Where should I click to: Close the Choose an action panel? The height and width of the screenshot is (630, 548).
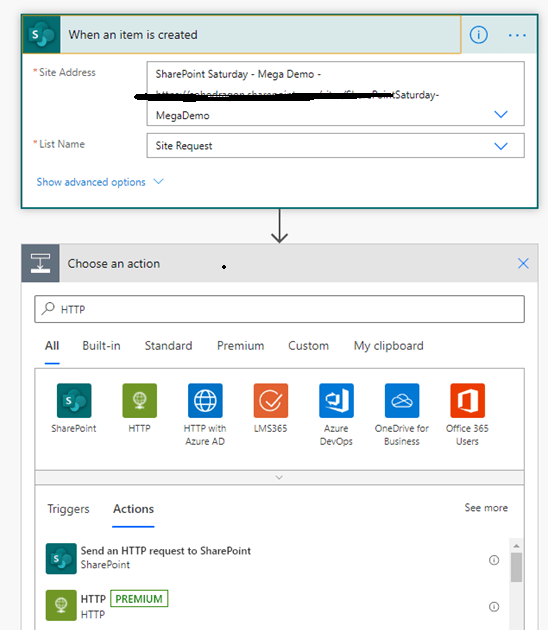pyautogui.click(x=523, y=264)
